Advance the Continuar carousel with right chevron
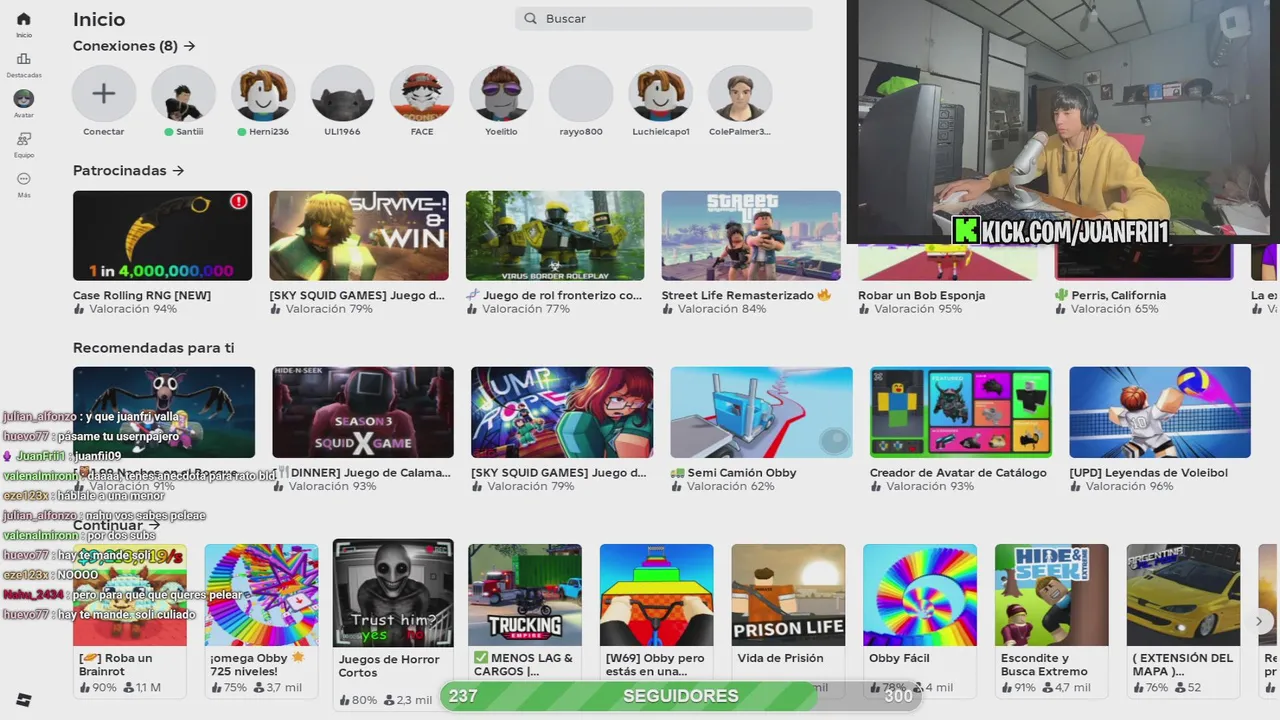This screenshot has width=1280, height=720. point(1259,621)
